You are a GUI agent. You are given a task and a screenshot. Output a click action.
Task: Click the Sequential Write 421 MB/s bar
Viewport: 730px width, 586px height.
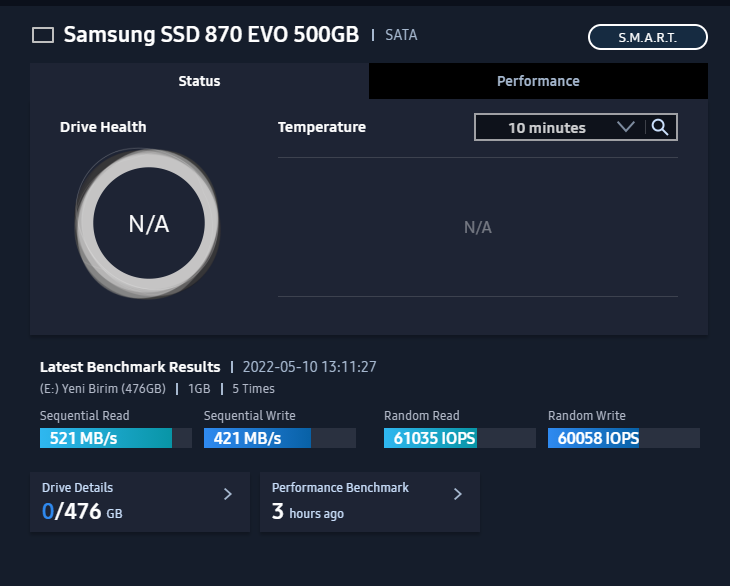point(280,438)
